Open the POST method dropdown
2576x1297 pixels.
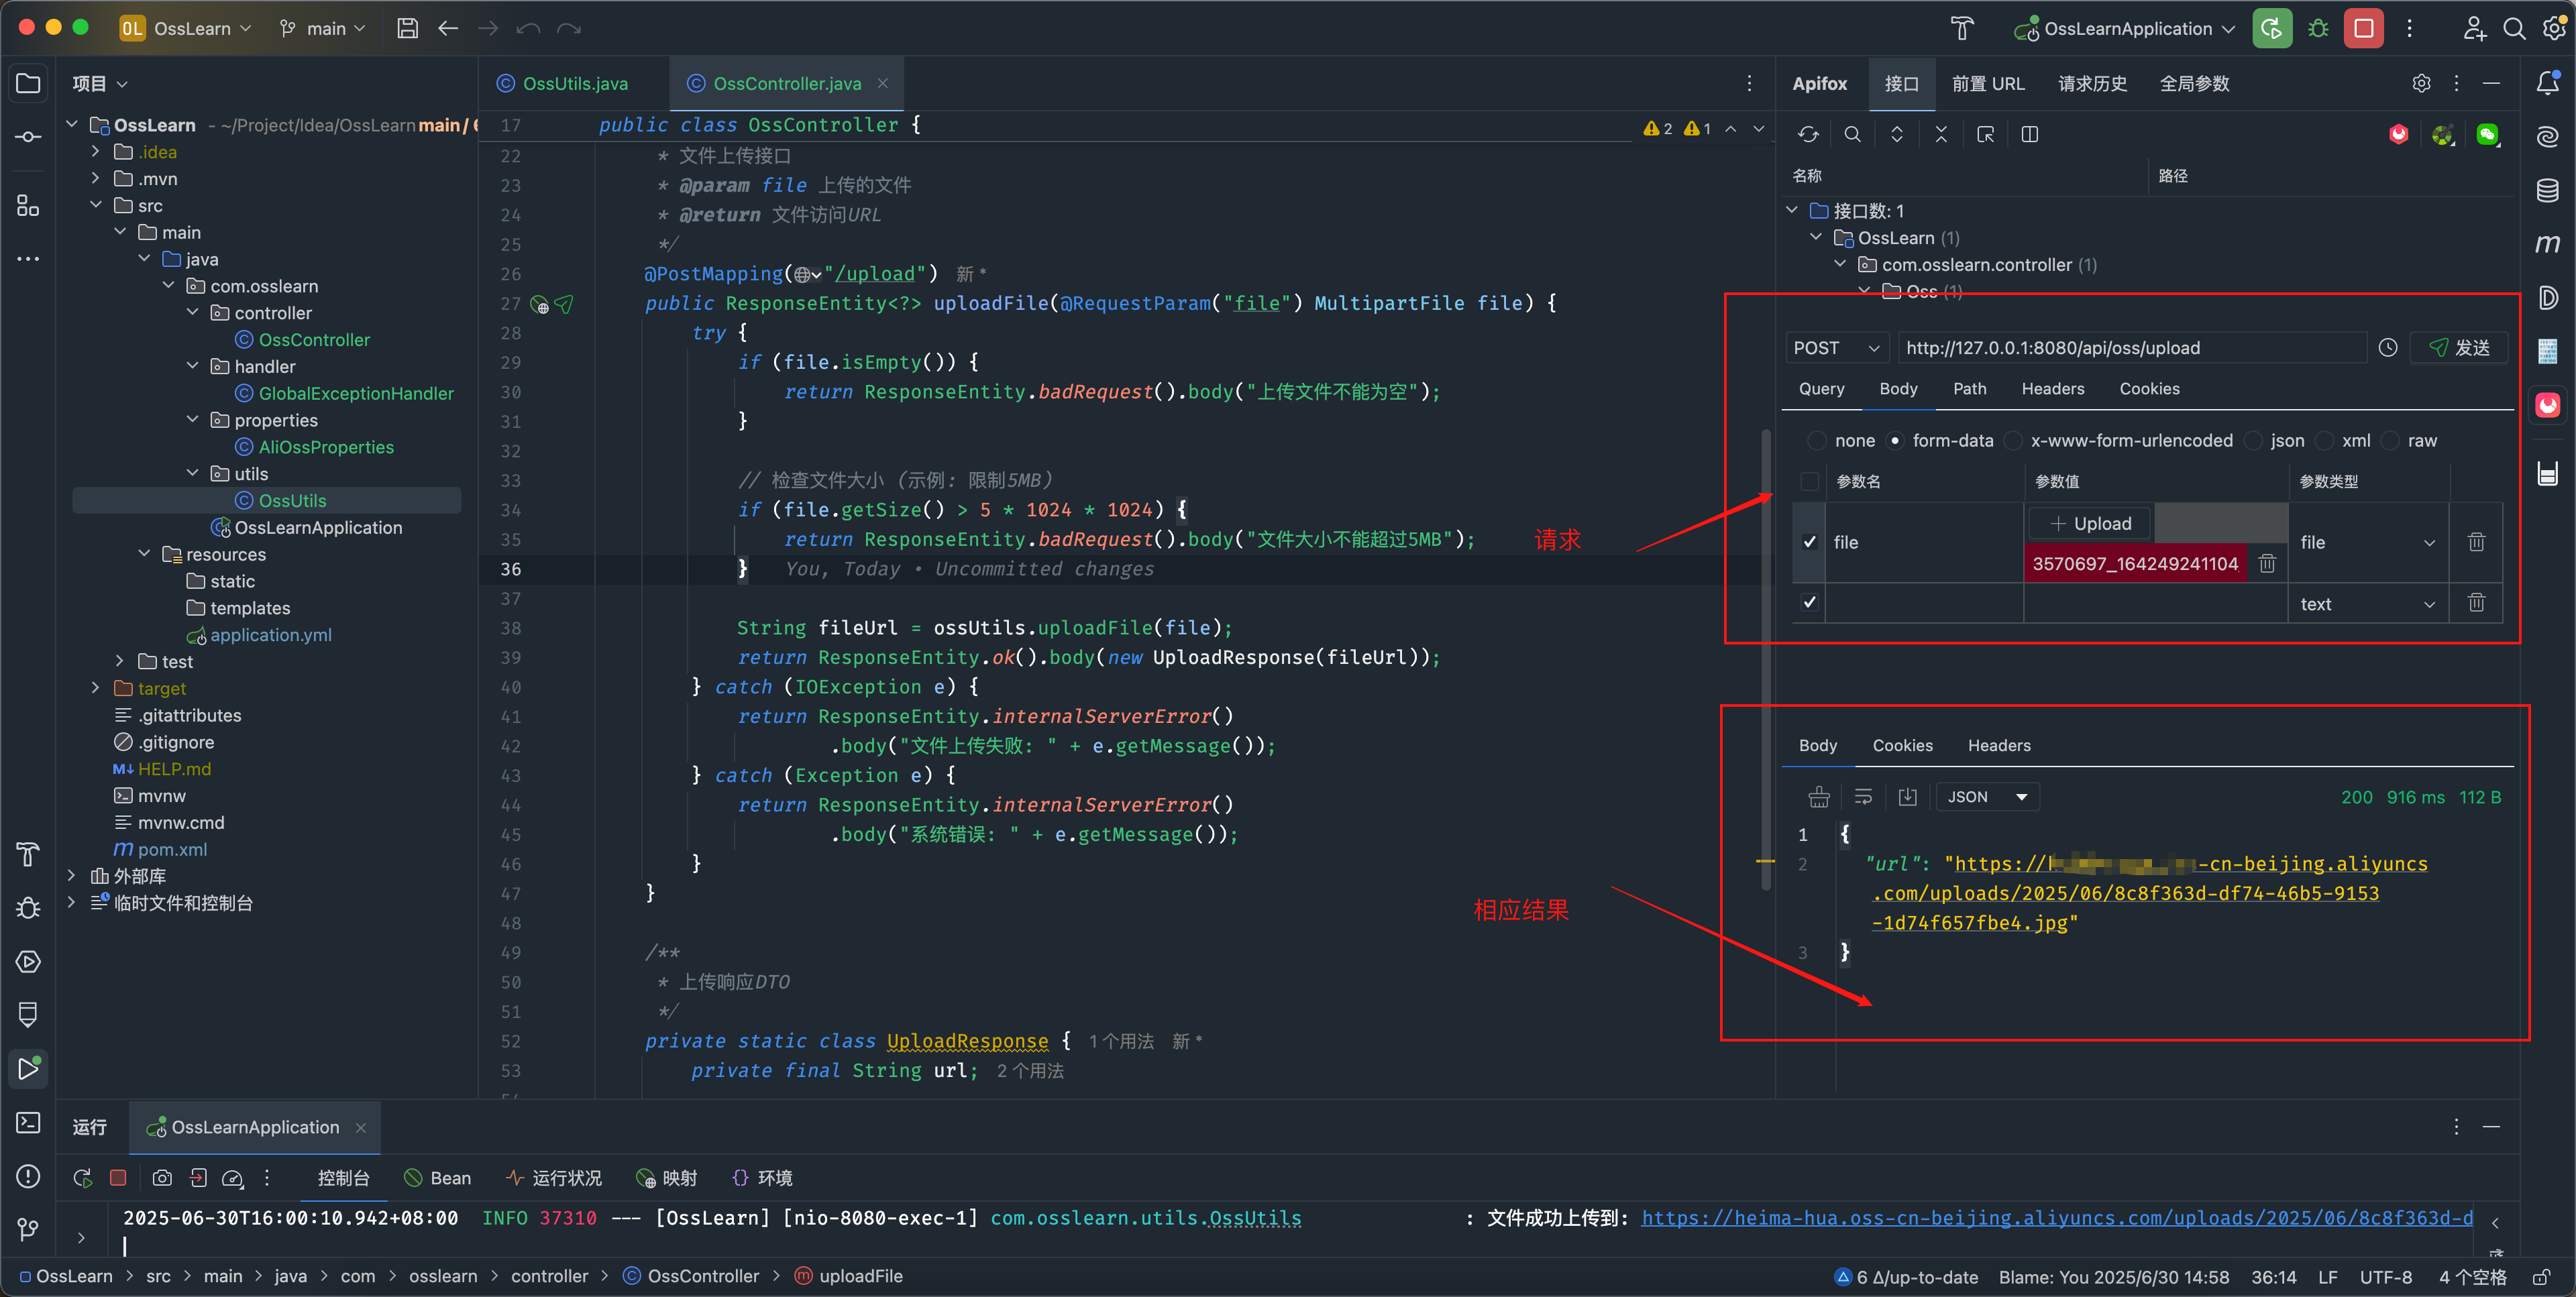[x=1836, y=348]
